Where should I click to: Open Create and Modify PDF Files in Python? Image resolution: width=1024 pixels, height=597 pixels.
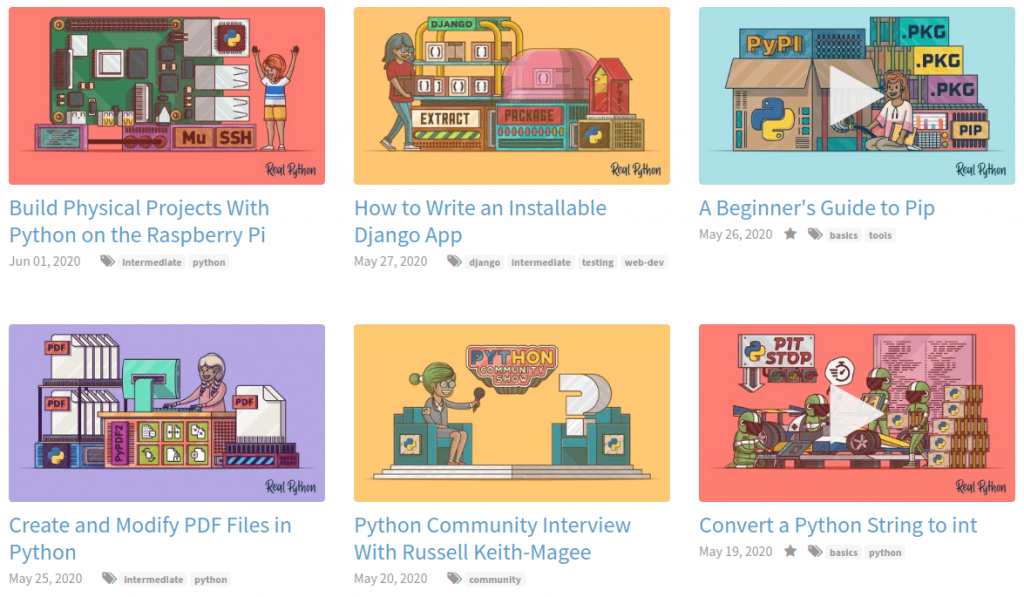pyautogui.click(x=150, y=539)
